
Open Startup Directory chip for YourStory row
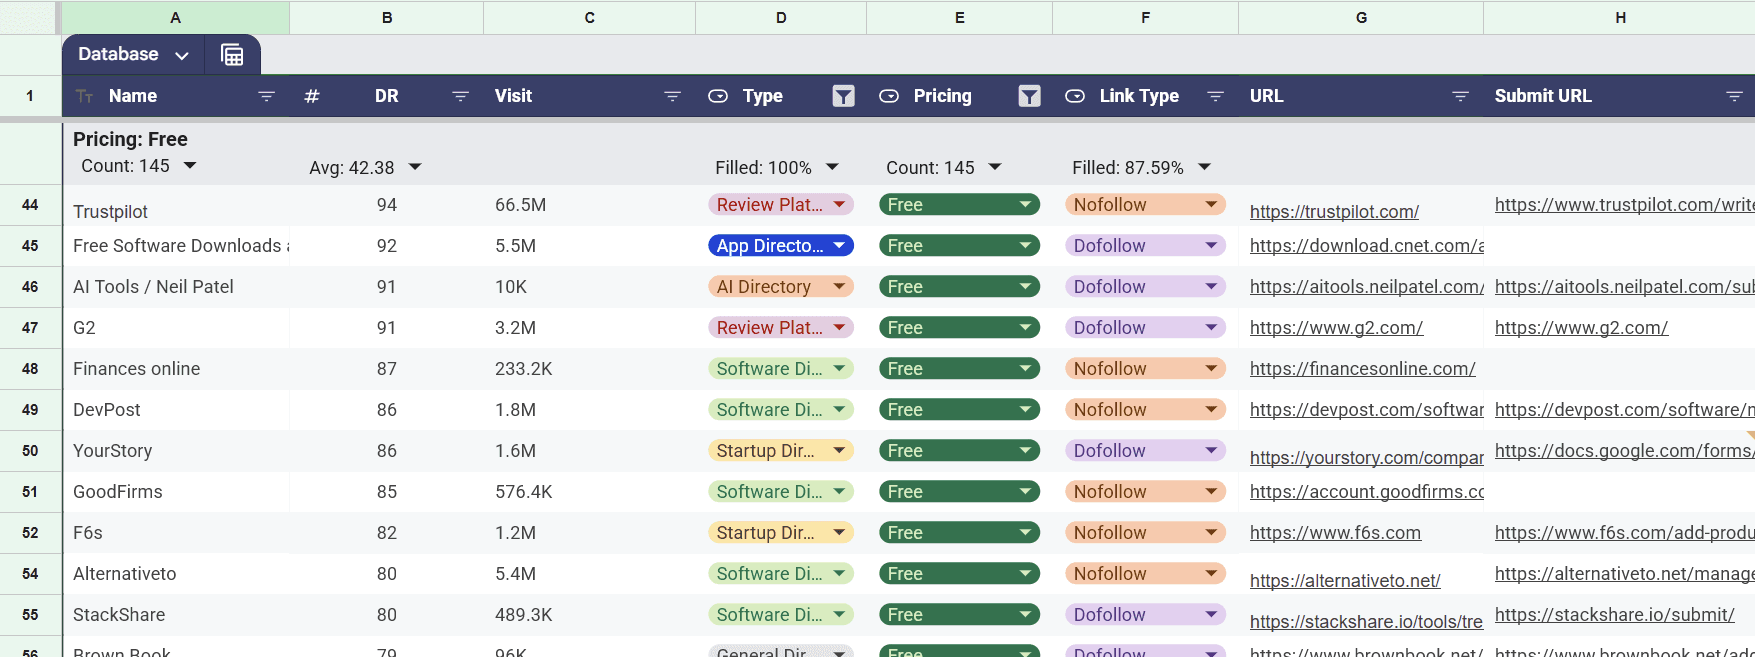(x=781, y=451)
